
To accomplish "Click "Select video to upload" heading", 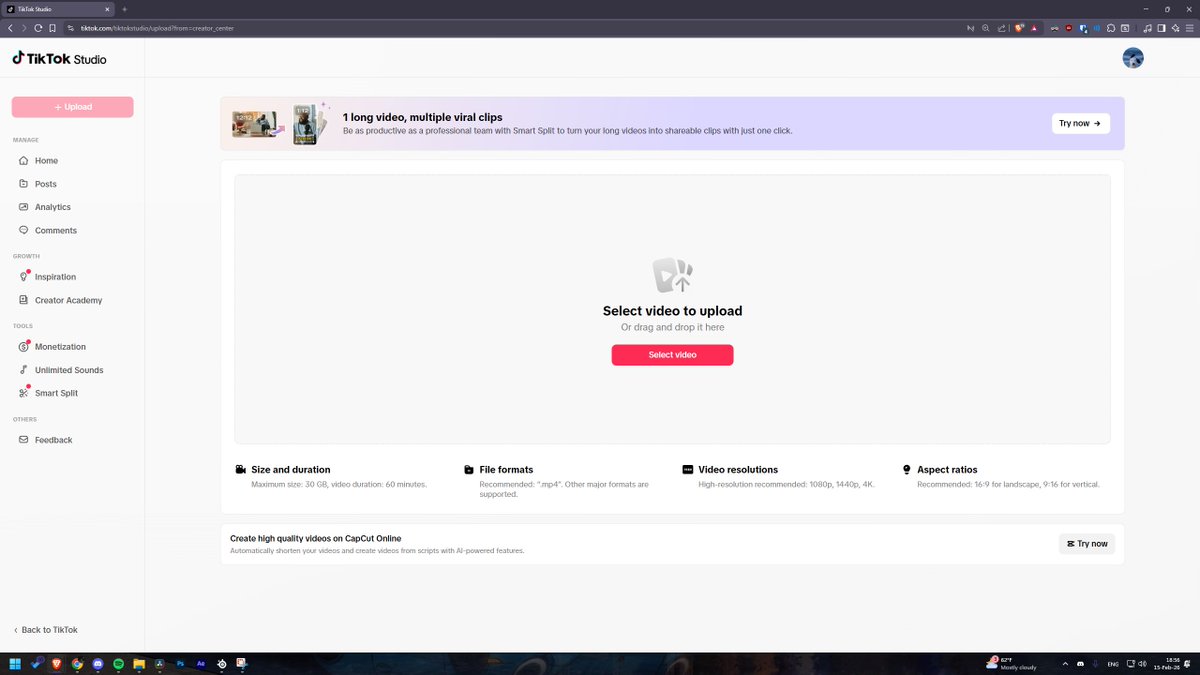I will [672, 311].
